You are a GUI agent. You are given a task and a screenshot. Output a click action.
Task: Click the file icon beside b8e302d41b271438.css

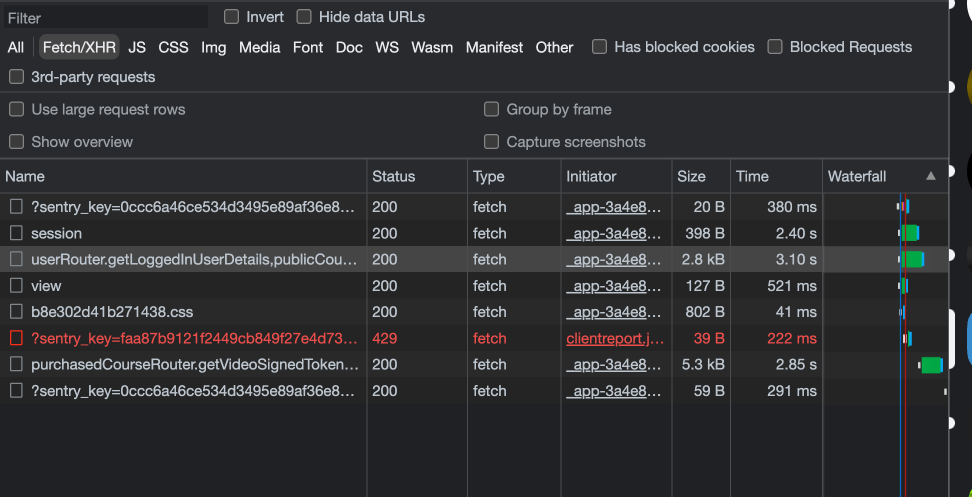(x=16, y=312)
